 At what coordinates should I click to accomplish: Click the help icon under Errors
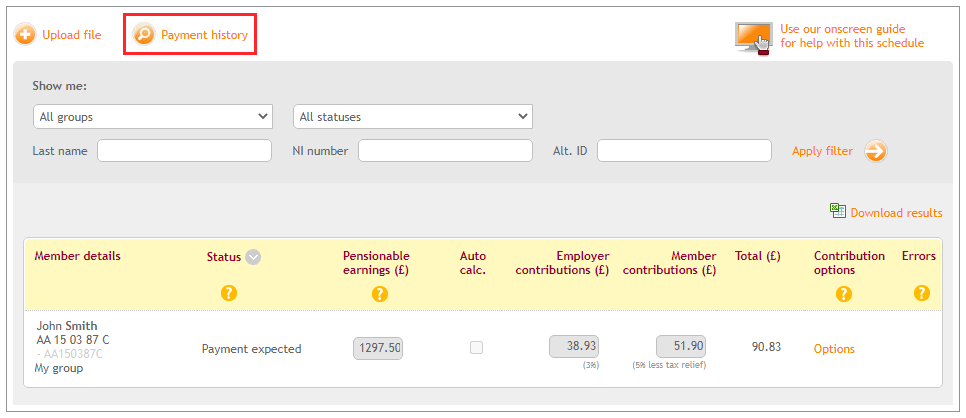(921, 293)
